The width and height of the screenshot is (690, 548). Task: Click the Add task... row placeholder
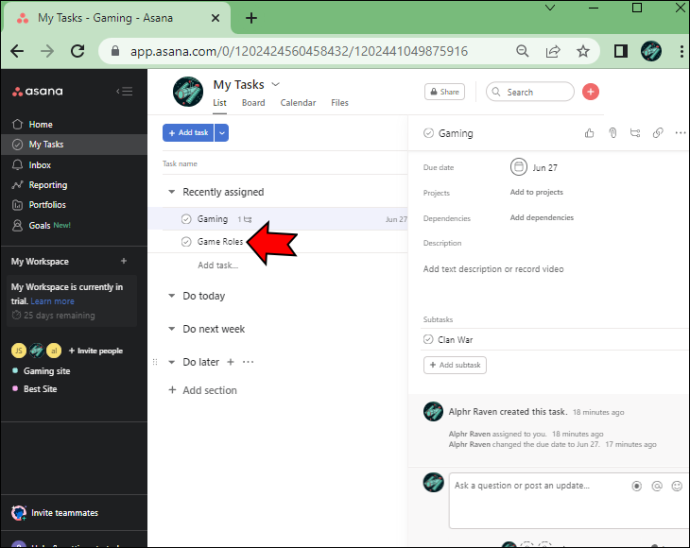(218, 265)
